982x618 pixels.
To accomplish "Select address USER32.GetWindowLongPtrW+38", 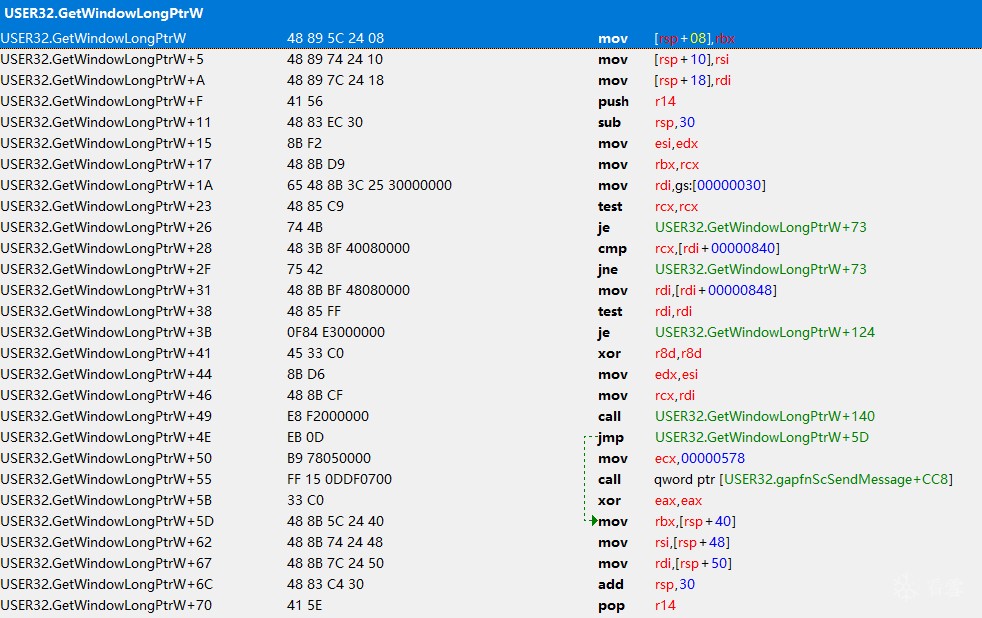I will point(106,311).
